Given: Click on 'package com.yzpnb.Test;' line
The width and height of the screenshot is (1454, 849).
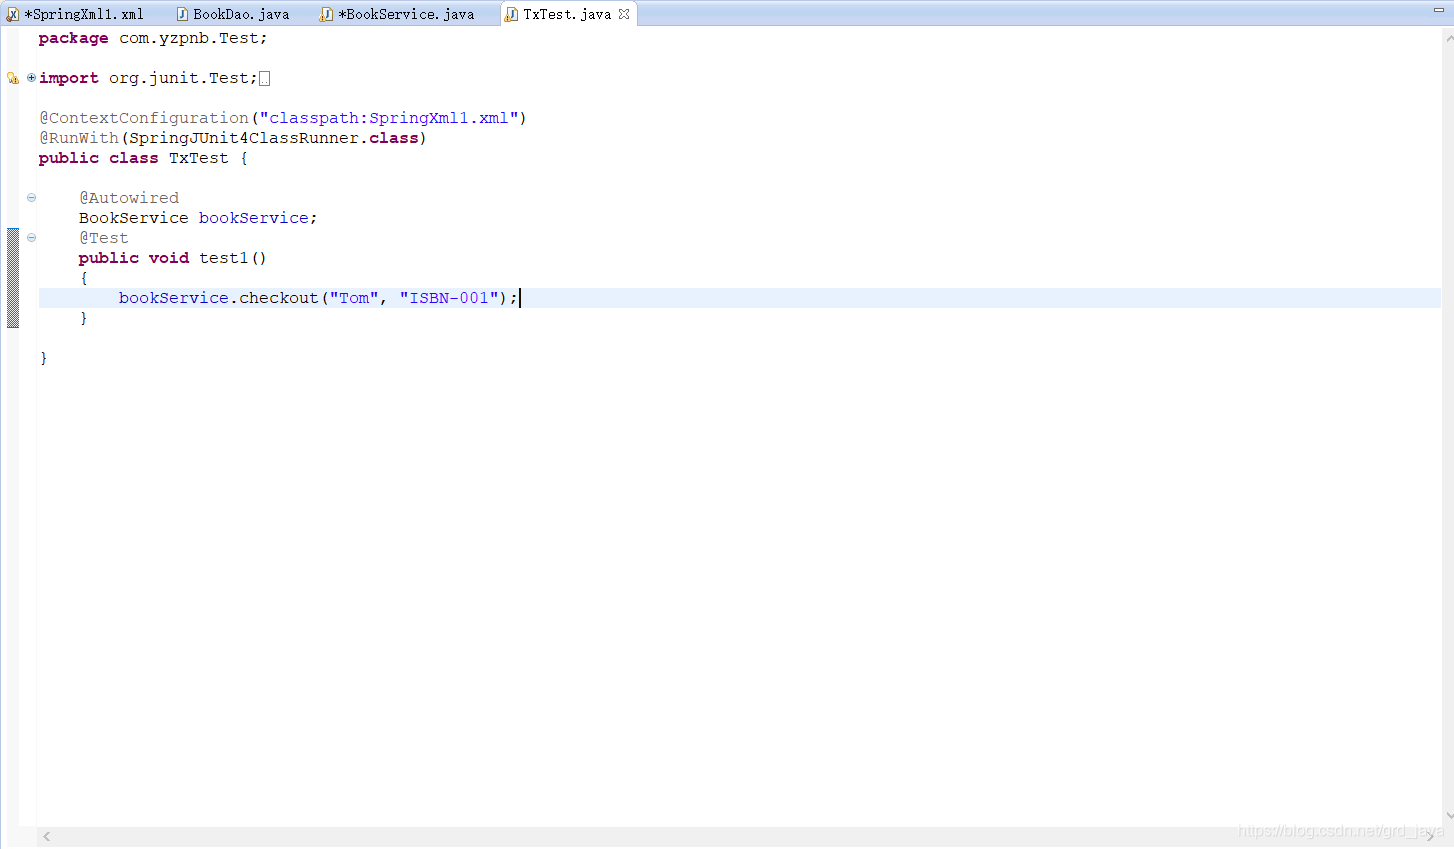Looking at the screenshot, I should point(153,38).
